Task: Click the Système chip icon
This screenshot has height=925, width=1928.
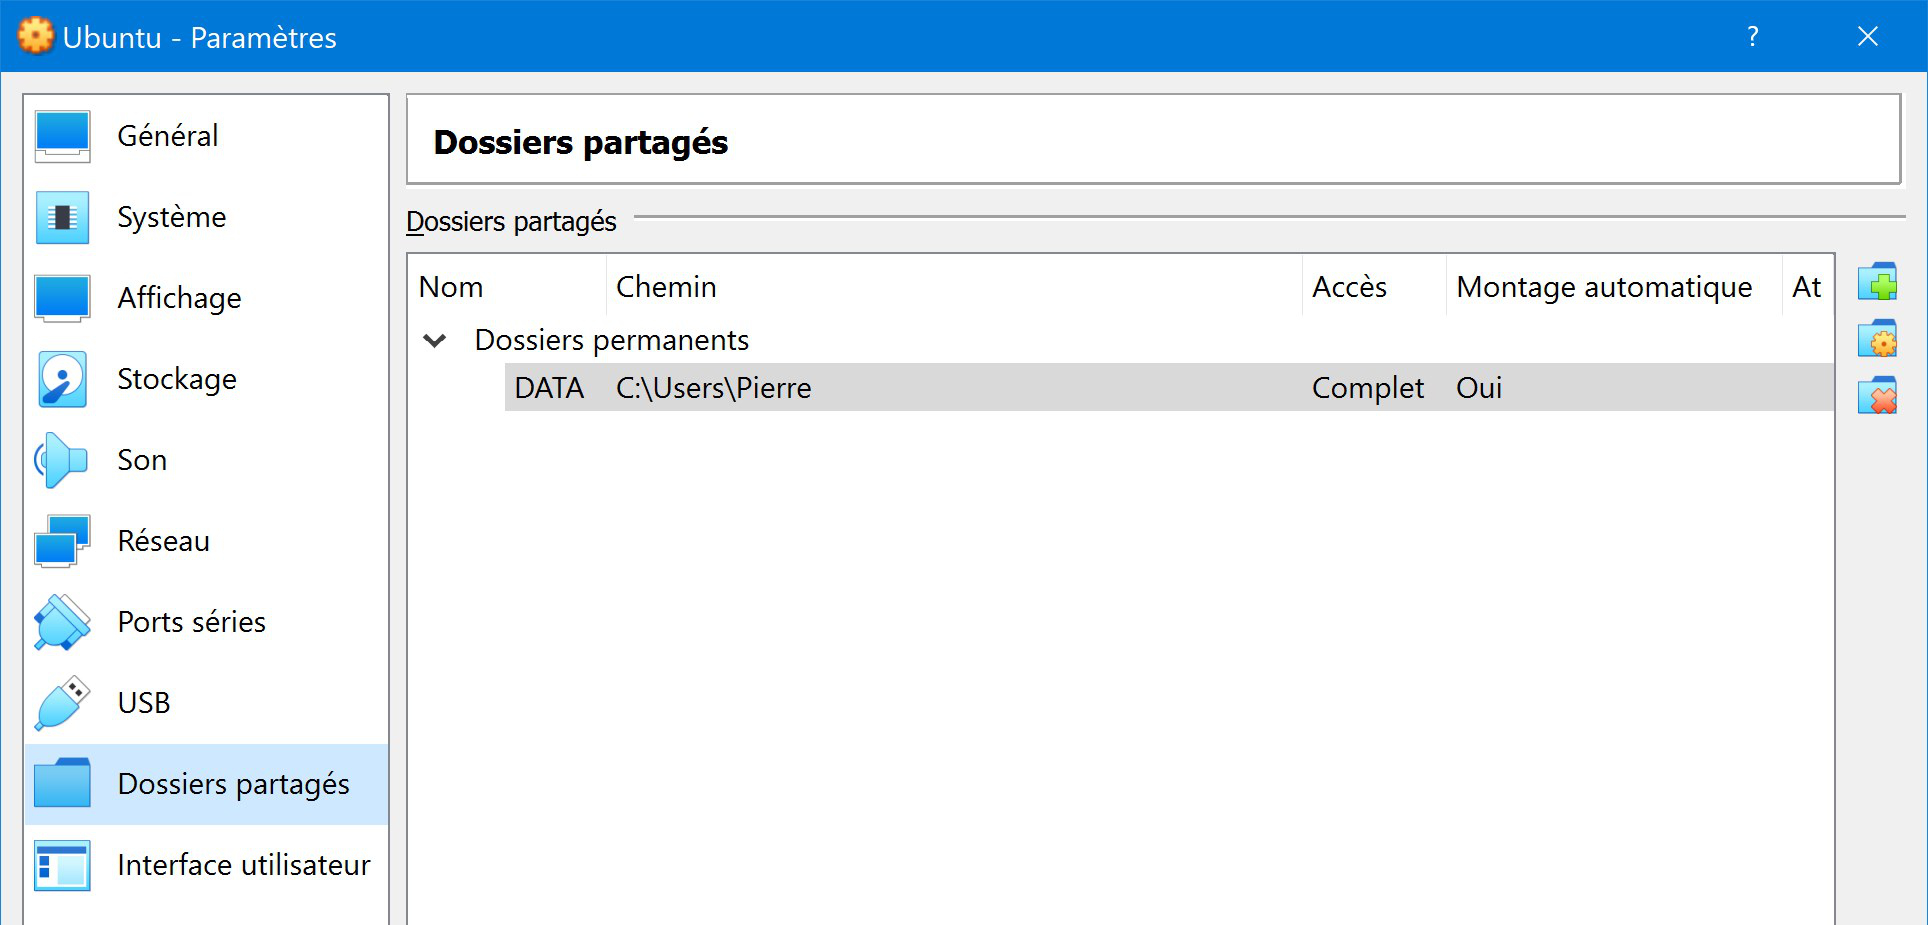Action: [x=62, y=217]
